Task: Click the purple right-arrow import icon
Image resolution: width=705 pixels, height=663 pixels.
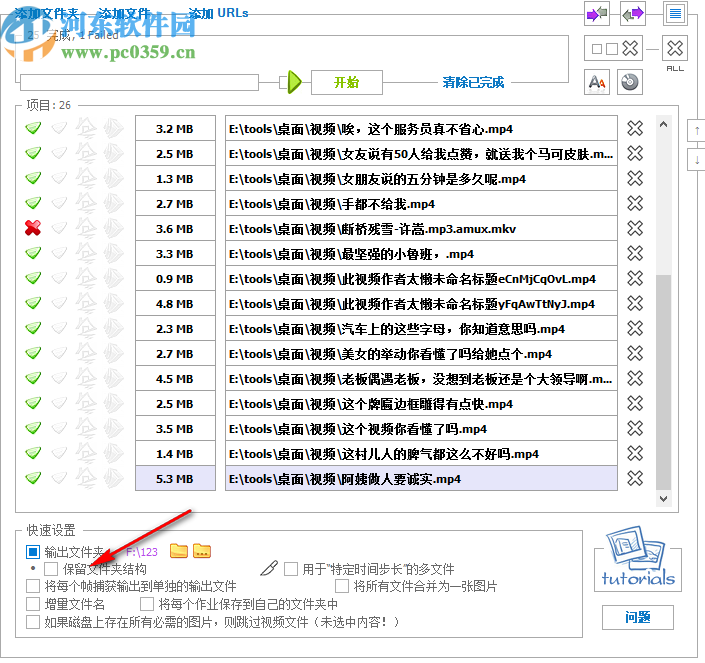Action: coord(597,14)
